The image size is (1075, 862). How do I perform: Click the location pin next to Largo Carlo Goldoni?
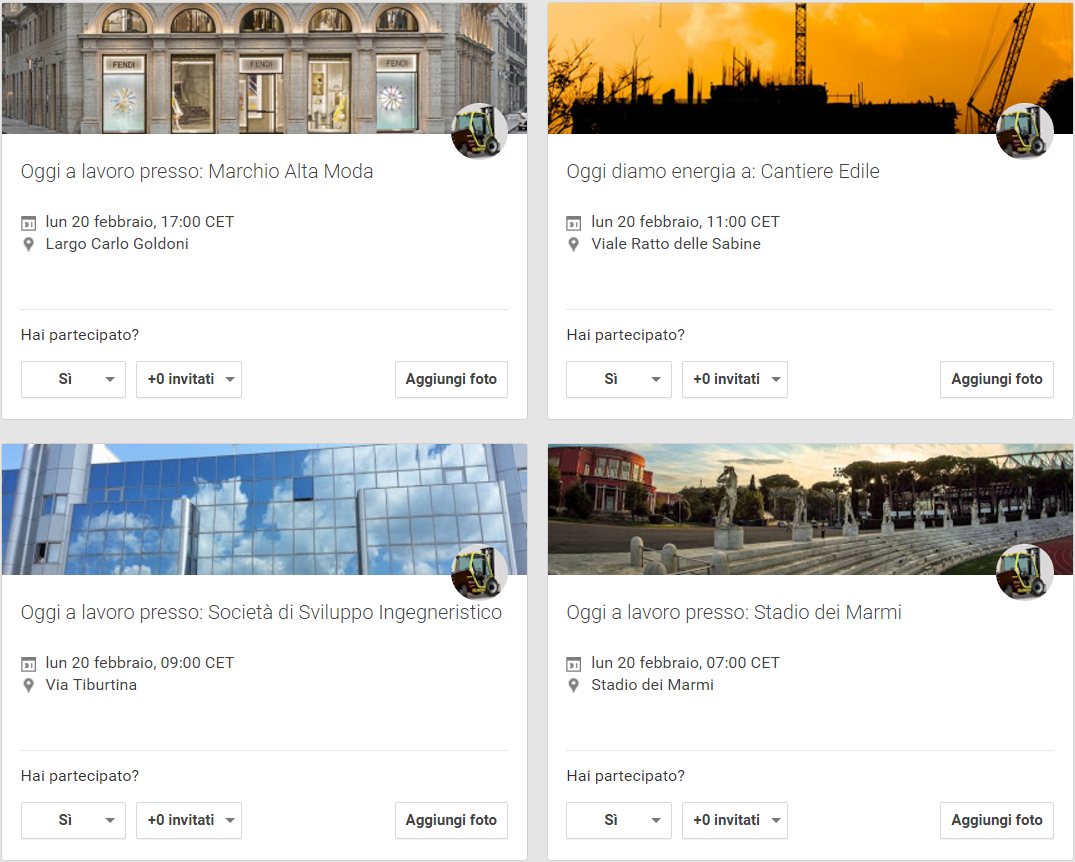coord(29,245)
